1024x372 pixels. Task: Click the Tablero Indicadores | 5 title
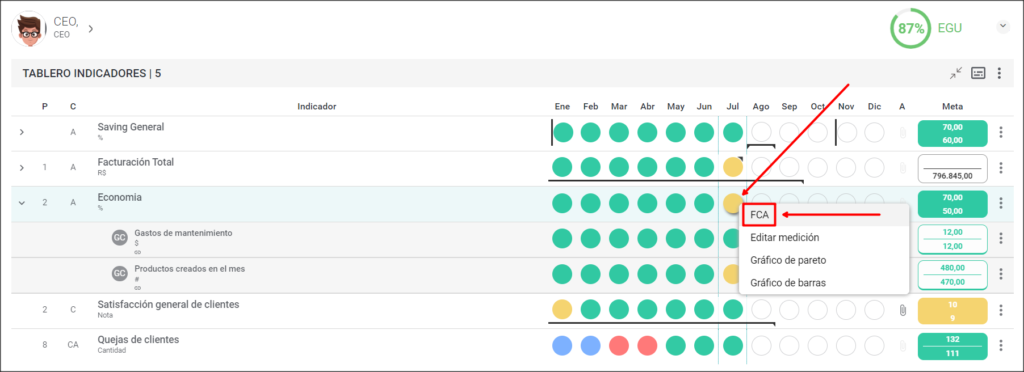(91, 73)
